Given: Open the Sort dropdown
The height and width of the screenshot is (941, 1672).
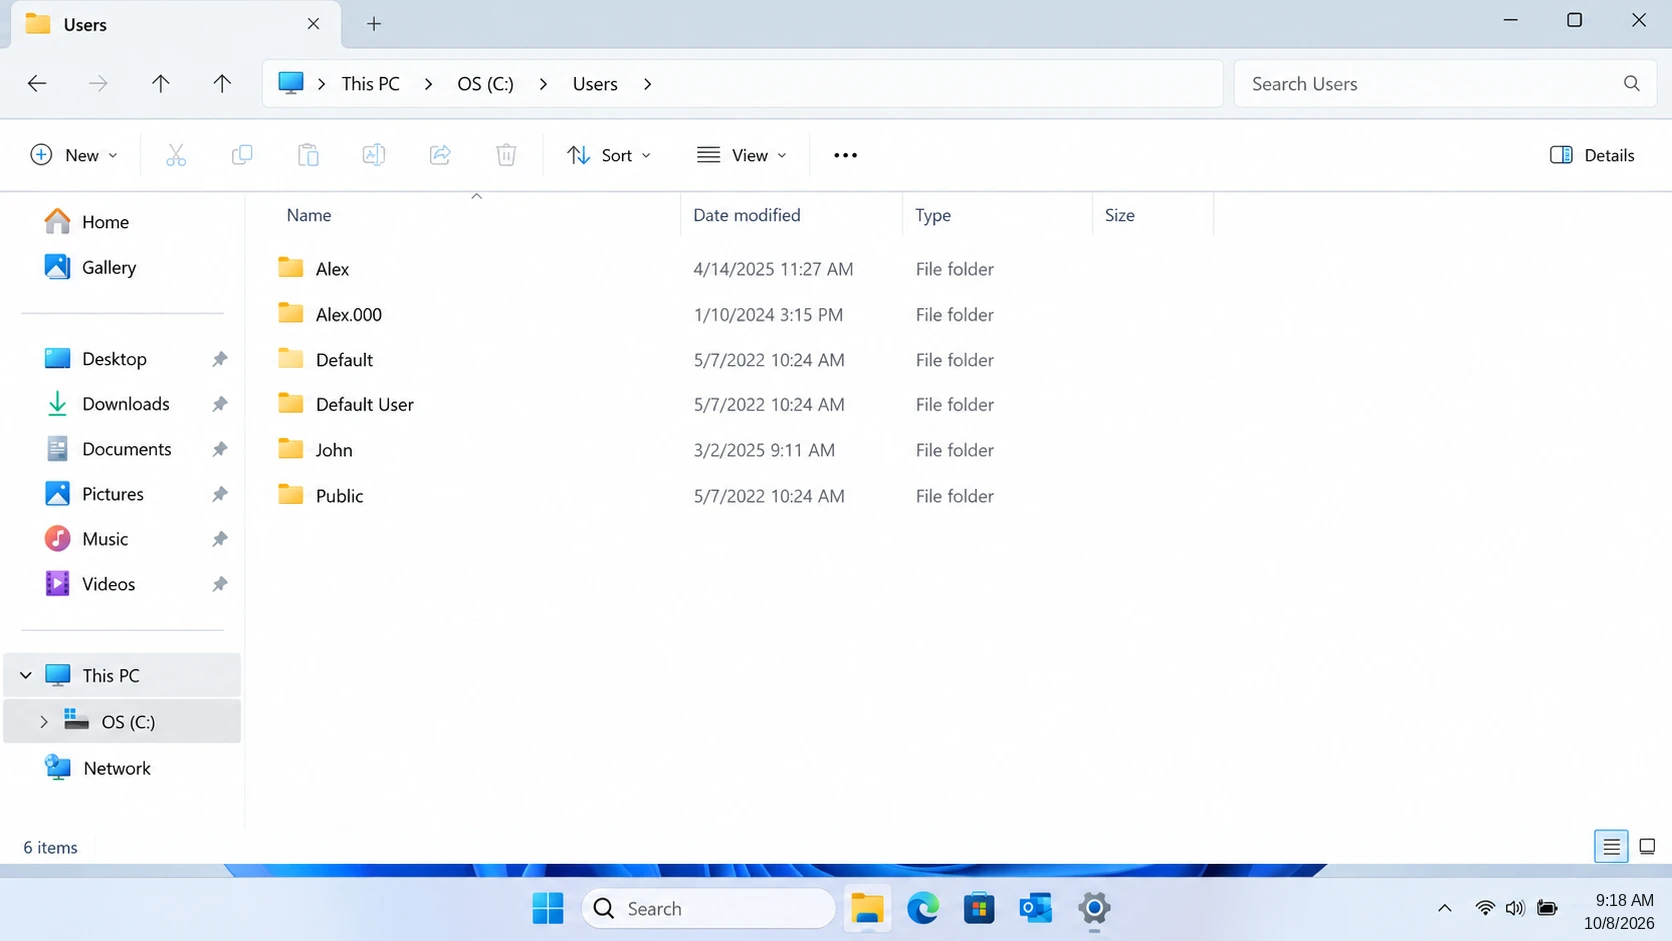Looking at the screenshot, I should click(609, 155).
